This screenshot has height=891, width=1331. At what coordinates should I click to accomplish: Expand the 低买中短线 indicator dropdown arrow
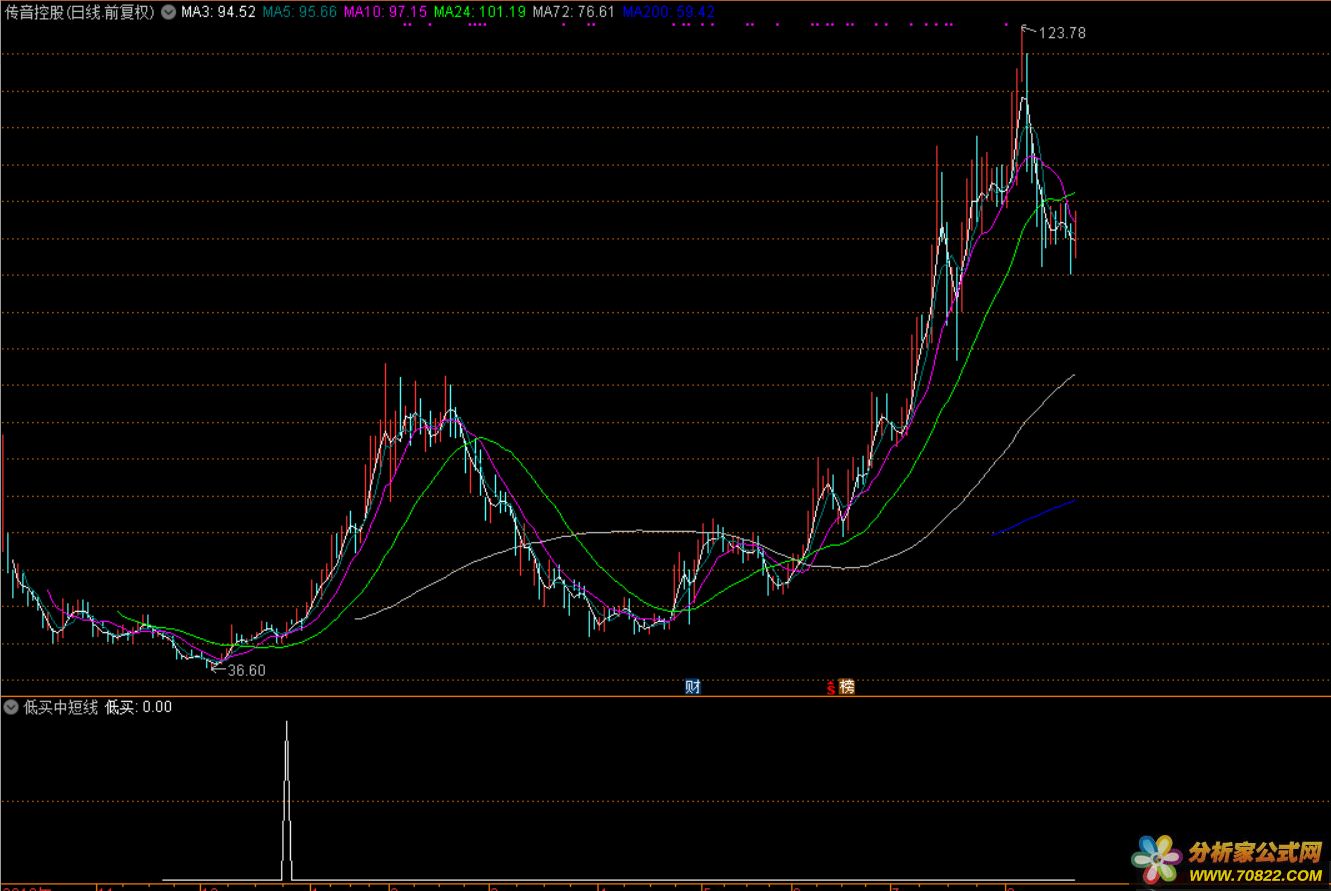pos(11,707)
